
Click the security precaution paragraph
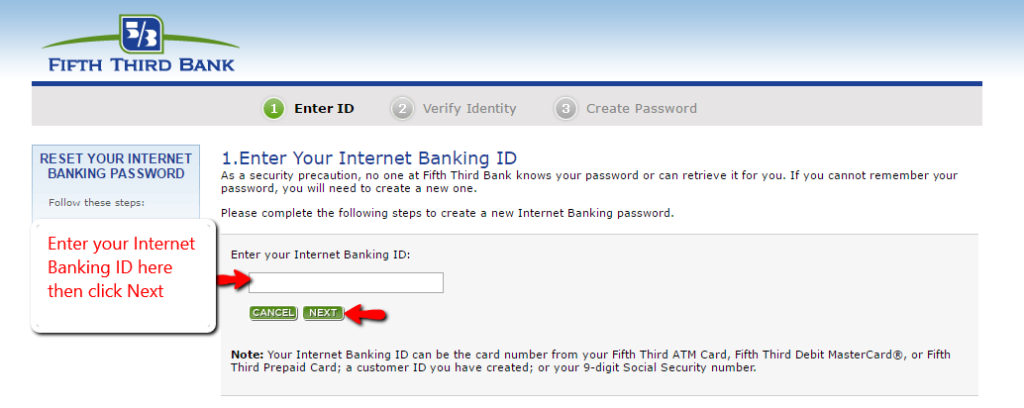coord(589,182)
